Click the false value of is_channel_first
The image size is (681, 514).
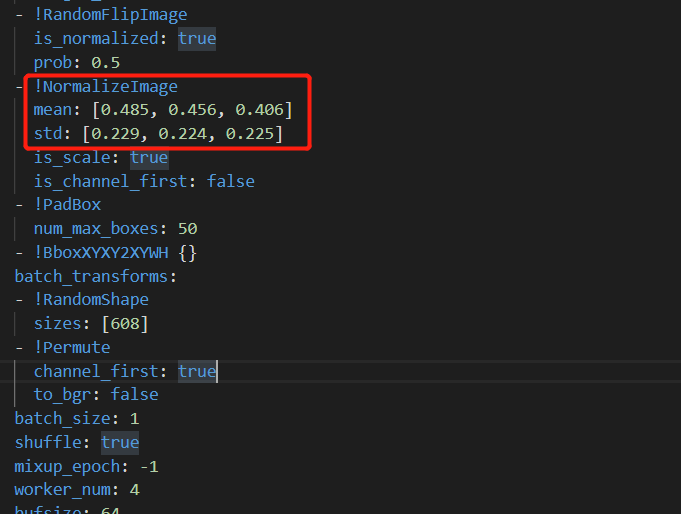point(231,181)
